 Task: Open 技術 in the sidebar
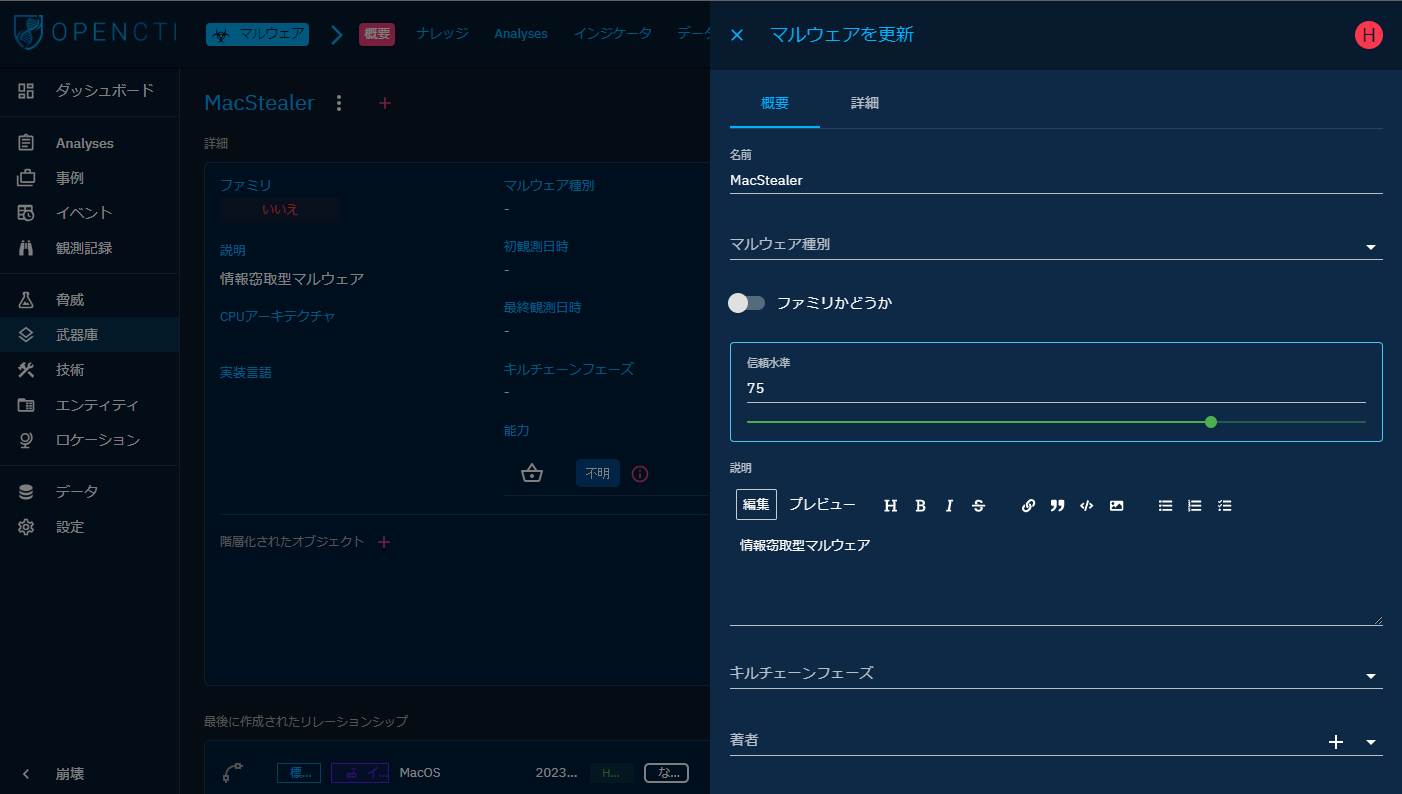90,370
